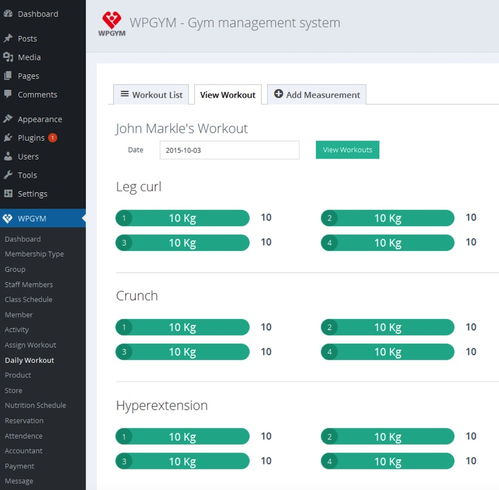Click the workout Date input field
The width and height of the screenshot is (499, 490).
coord(229,150)
